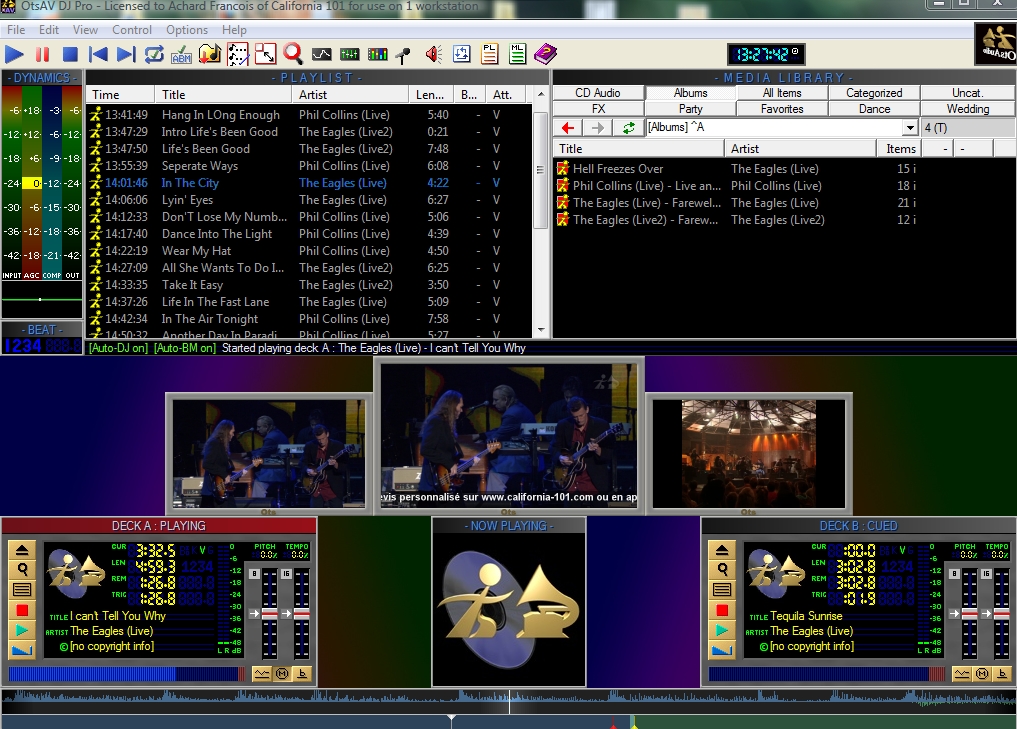Adjust the Deck A tempo slider
Screen dimensions: 1017x729
[x=302, y=614]
